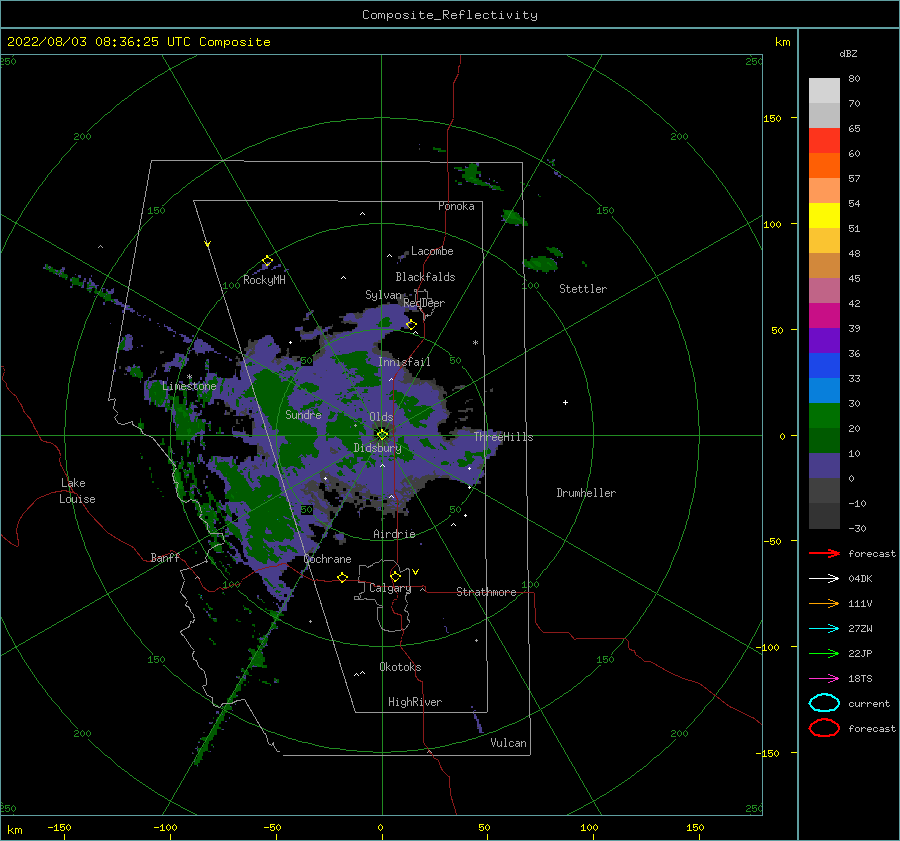The width and height of the screenshot is (900, 841).
Task: Click the Strathmore label
Action: [486, 592]
